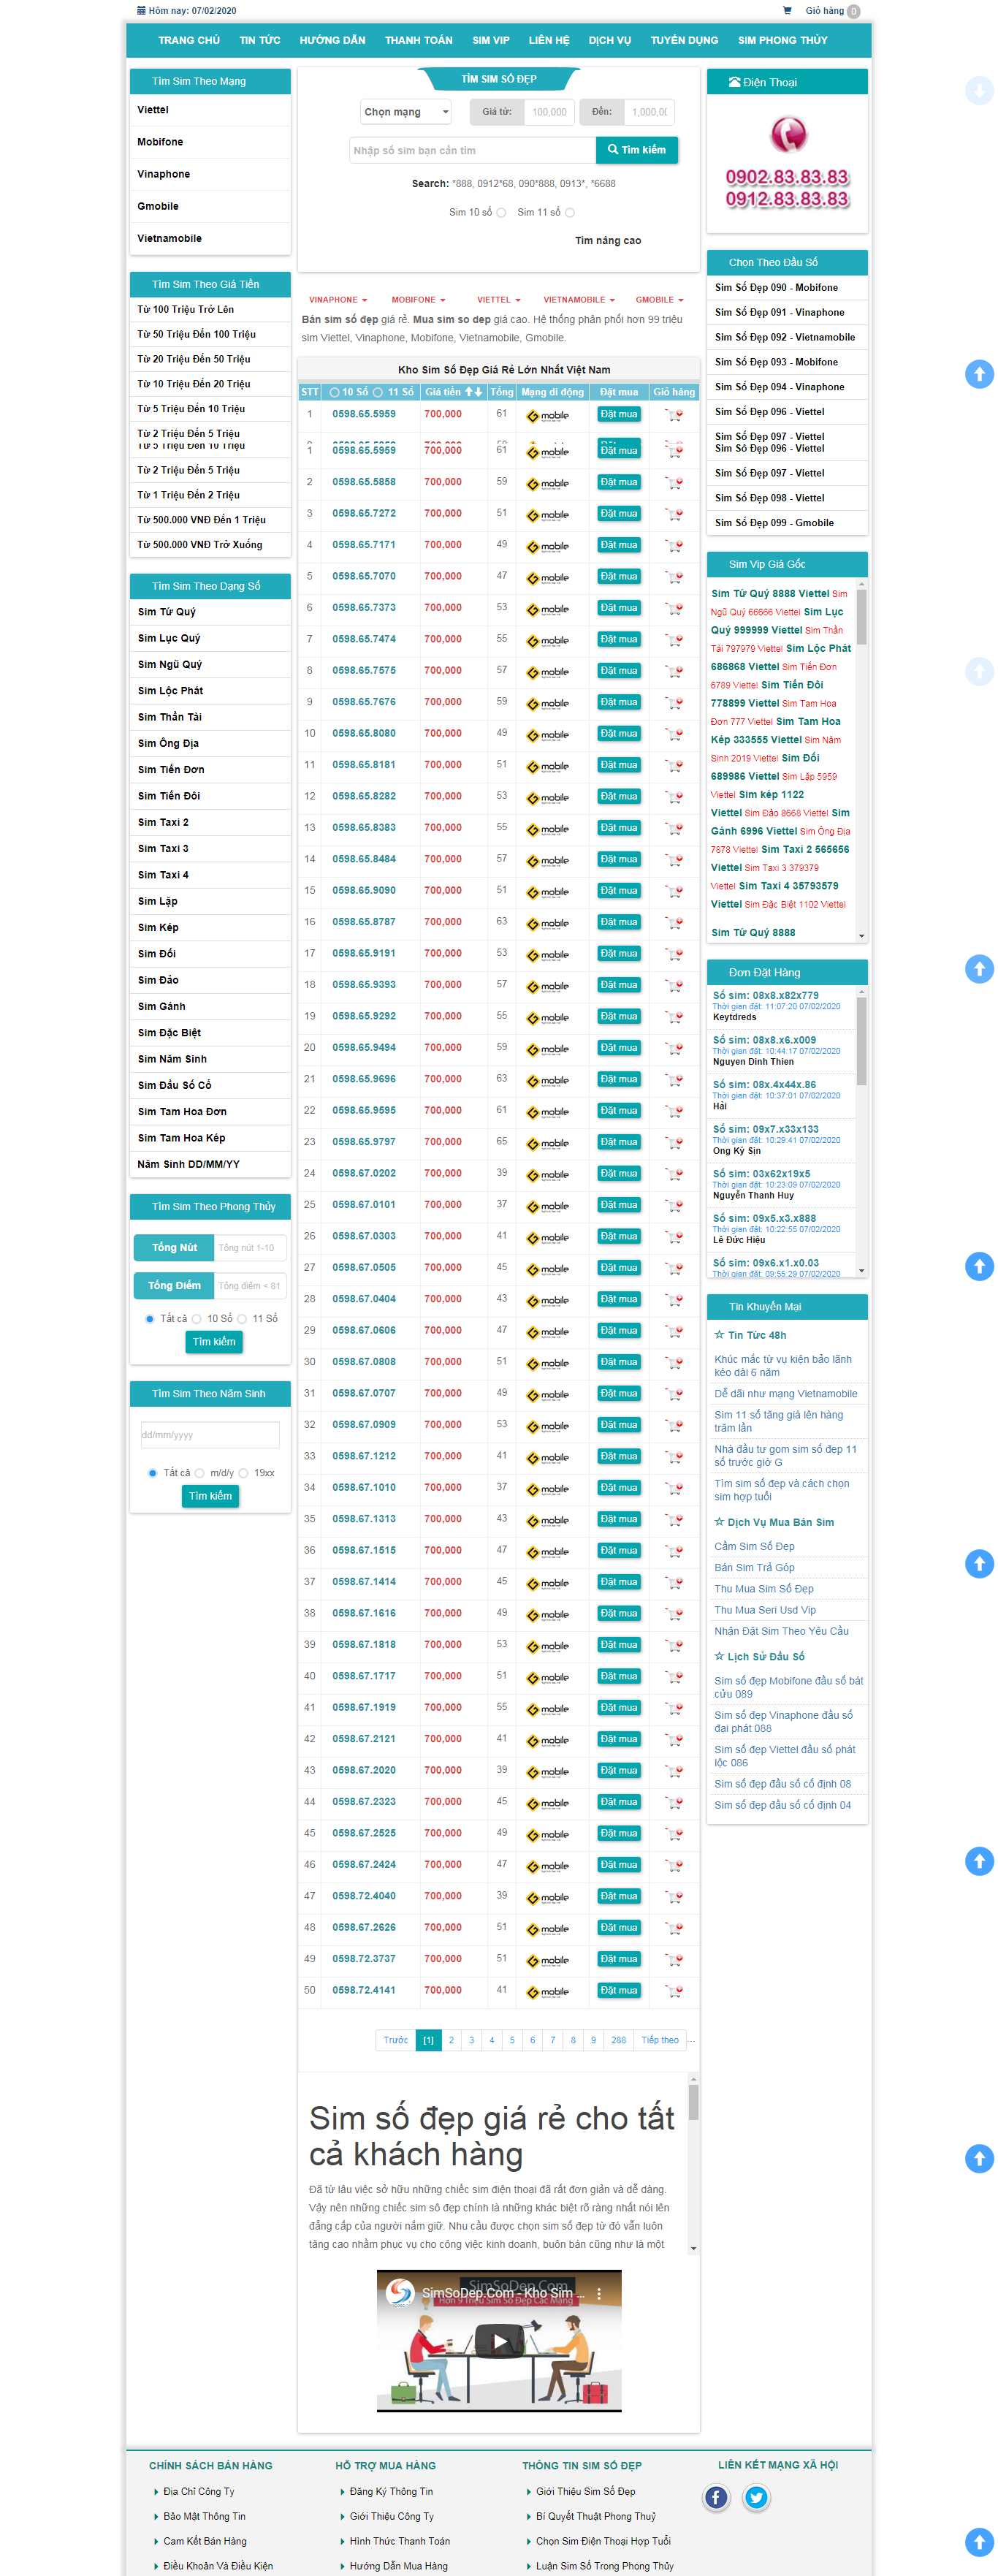This screenshot has height=2576, width=998.
Task: Select the Sim 10 số radio button
Action: click(x=501, y=213)
